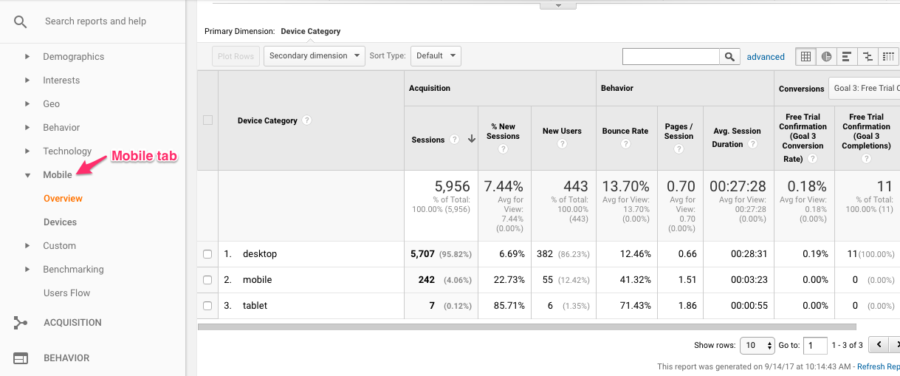Open the Acquisition section icon
The height and width of the screenshot is (376, 900).
pyautogui.click(x=21, y=323)
